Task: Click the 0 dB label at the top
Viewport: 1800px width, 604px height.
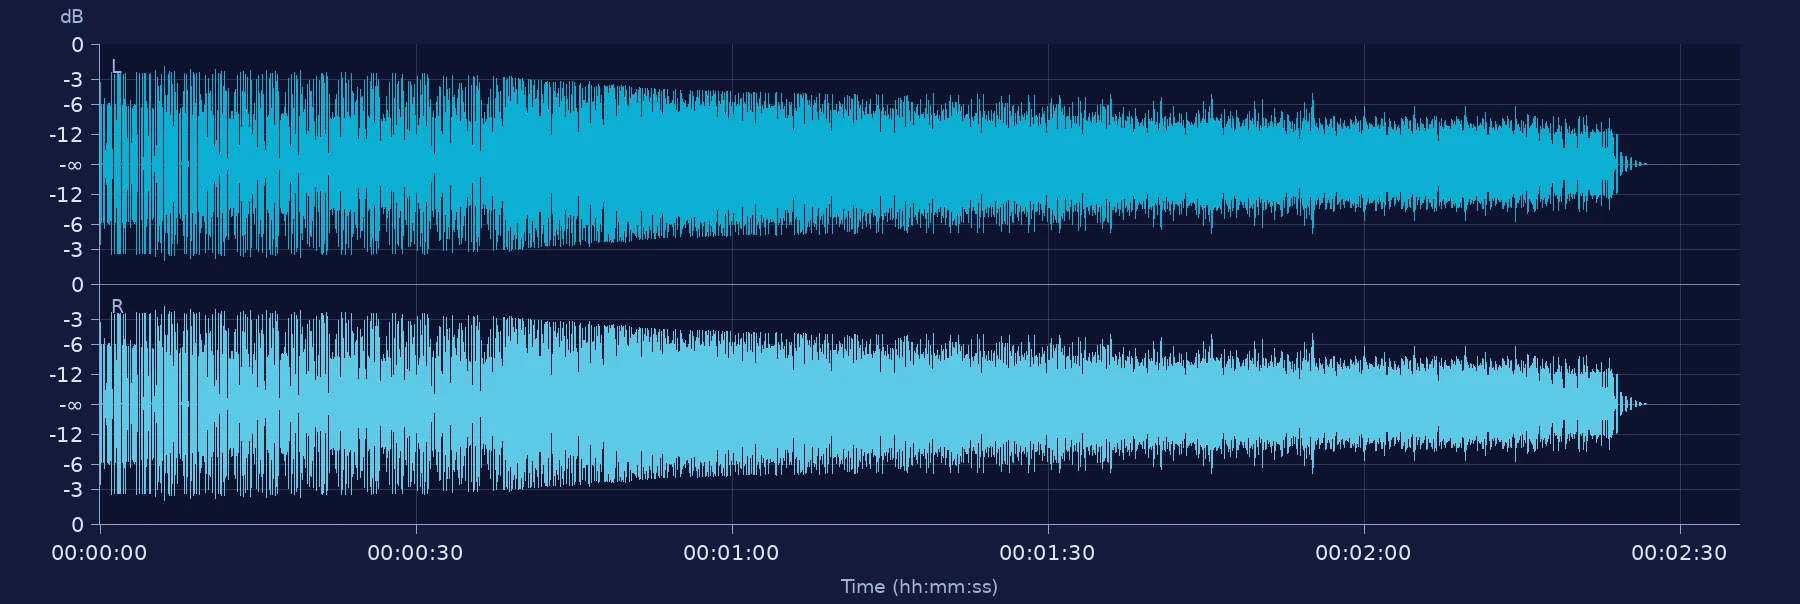Action: [77, 45]
